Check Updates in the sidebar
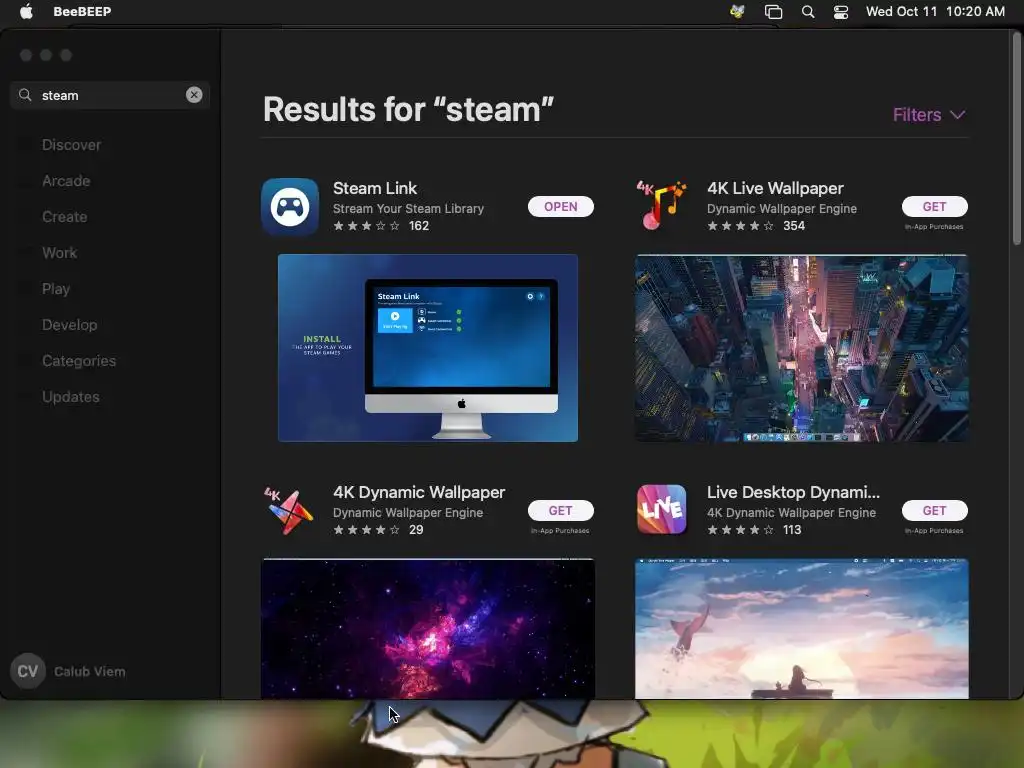 (71, 396)
